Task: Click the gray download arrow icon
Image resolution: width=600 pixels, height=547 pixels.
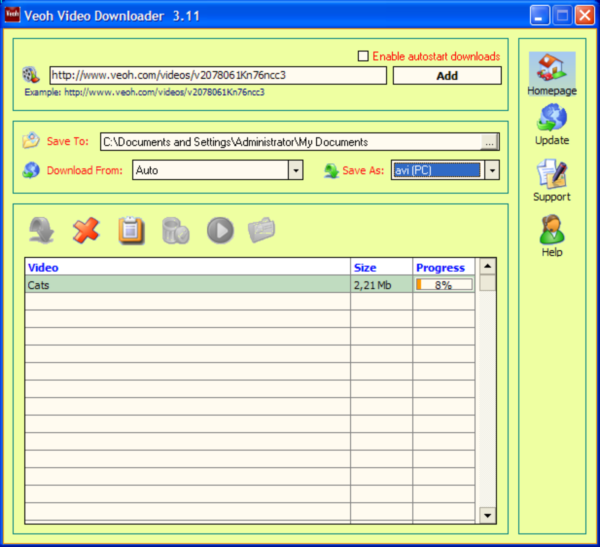Action: tap(43, 231)
